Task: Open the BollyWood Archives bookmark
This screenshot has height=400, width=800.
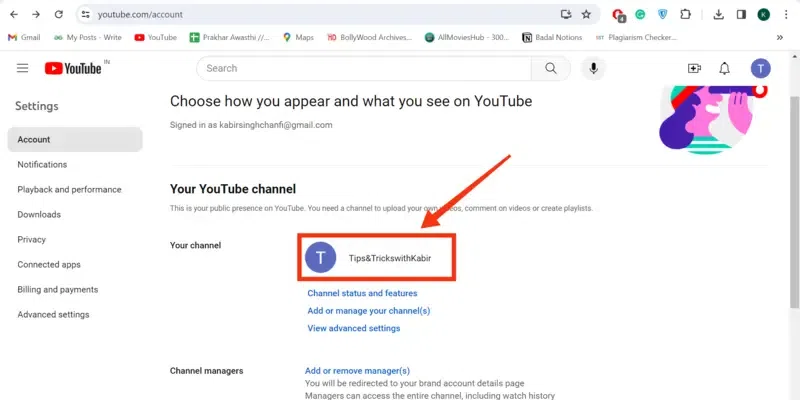Action: pos(369,37)
